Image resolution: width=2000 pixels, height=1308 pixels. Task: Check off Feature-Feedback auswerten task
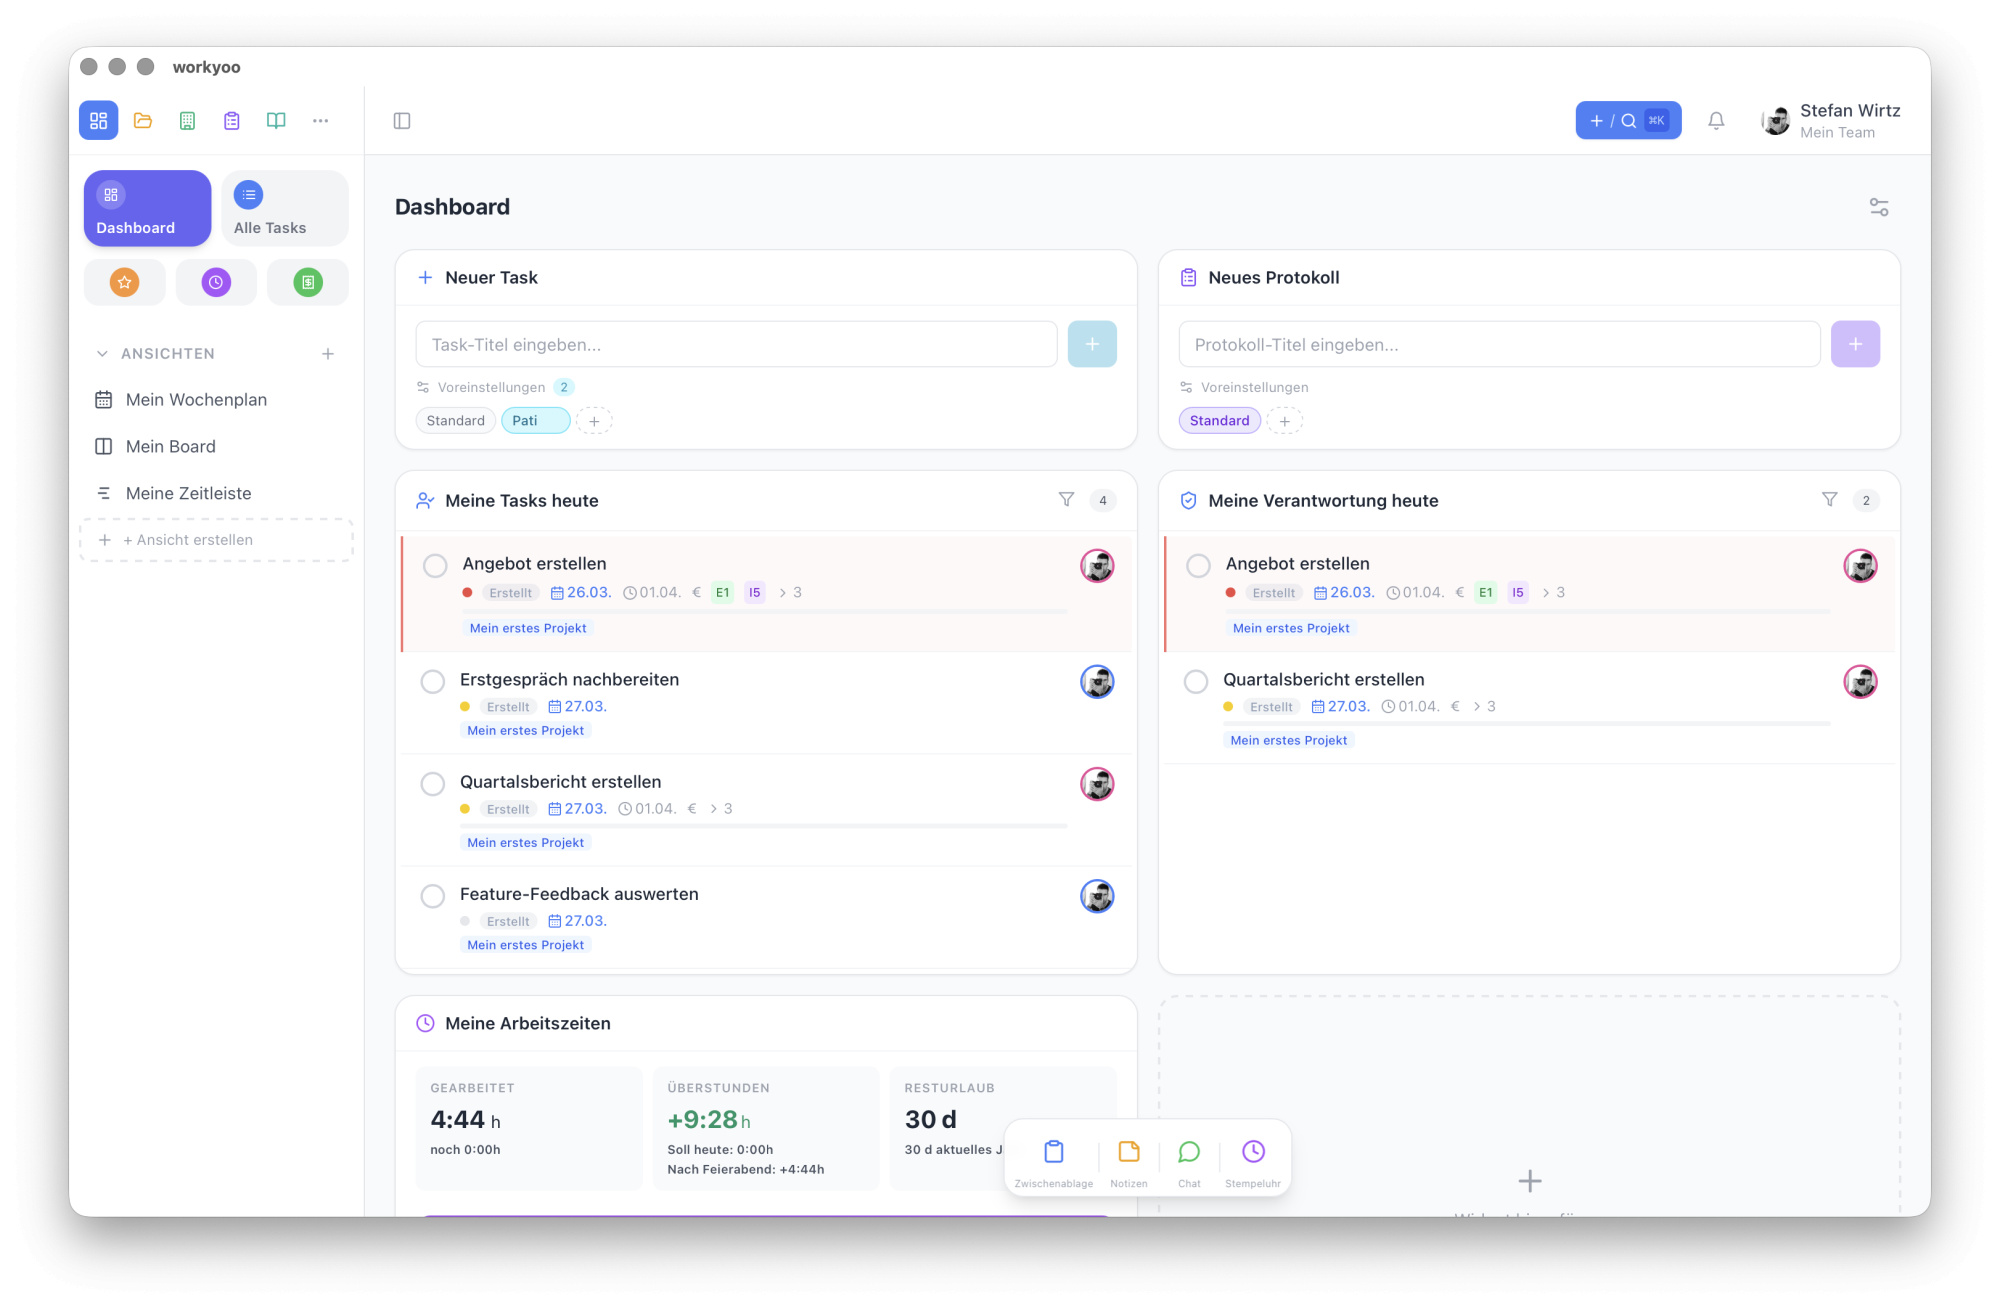pyautogui.click(x=433, y=896)
